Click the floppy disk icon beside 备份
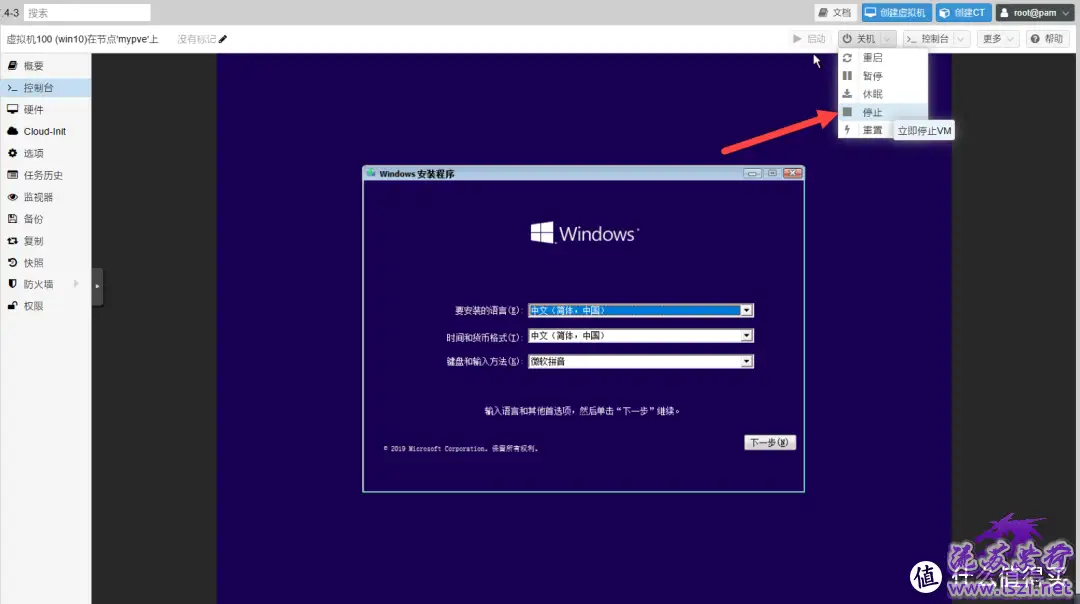This screenshot has width=1080, height=604. click(12, 218)
